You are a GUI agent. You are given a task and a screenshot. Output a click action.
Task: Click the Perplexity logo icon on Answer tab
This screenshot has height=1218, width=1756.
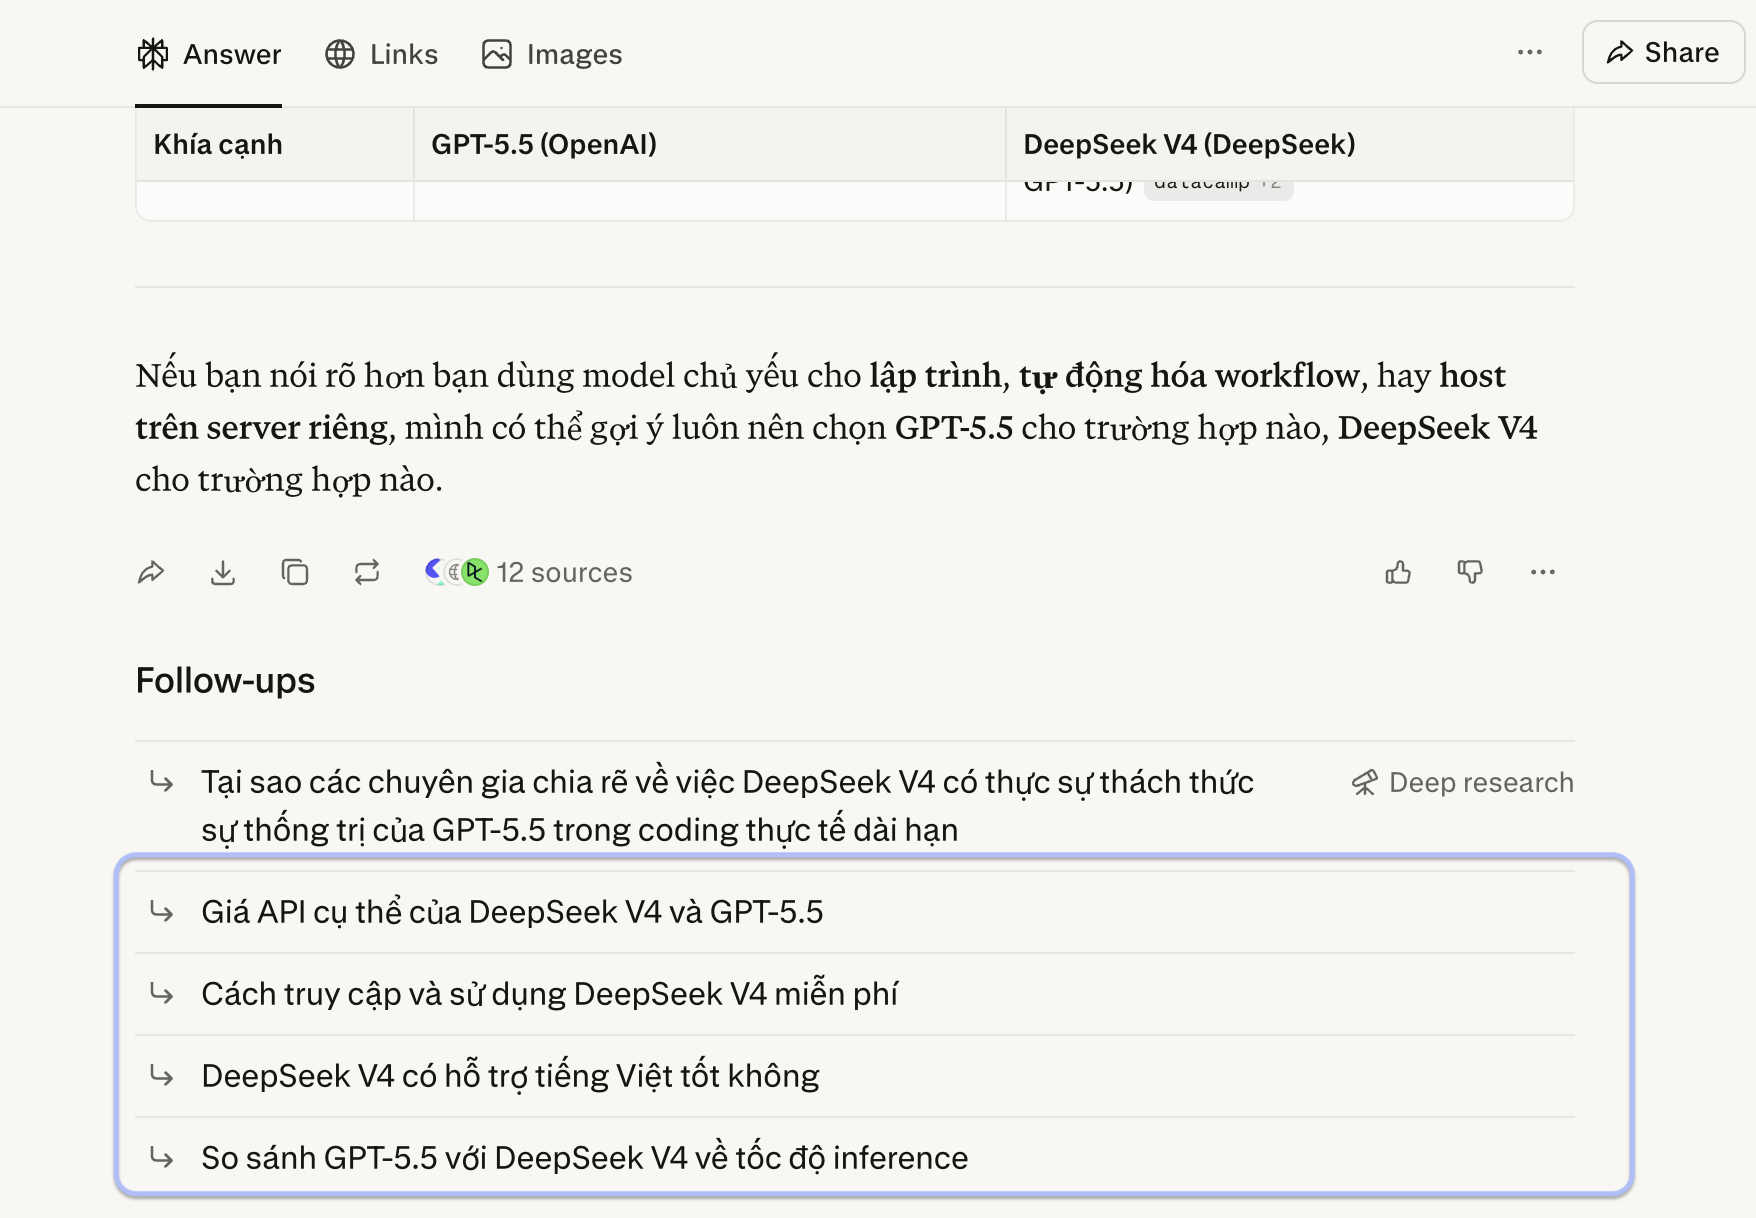point(153,54)
